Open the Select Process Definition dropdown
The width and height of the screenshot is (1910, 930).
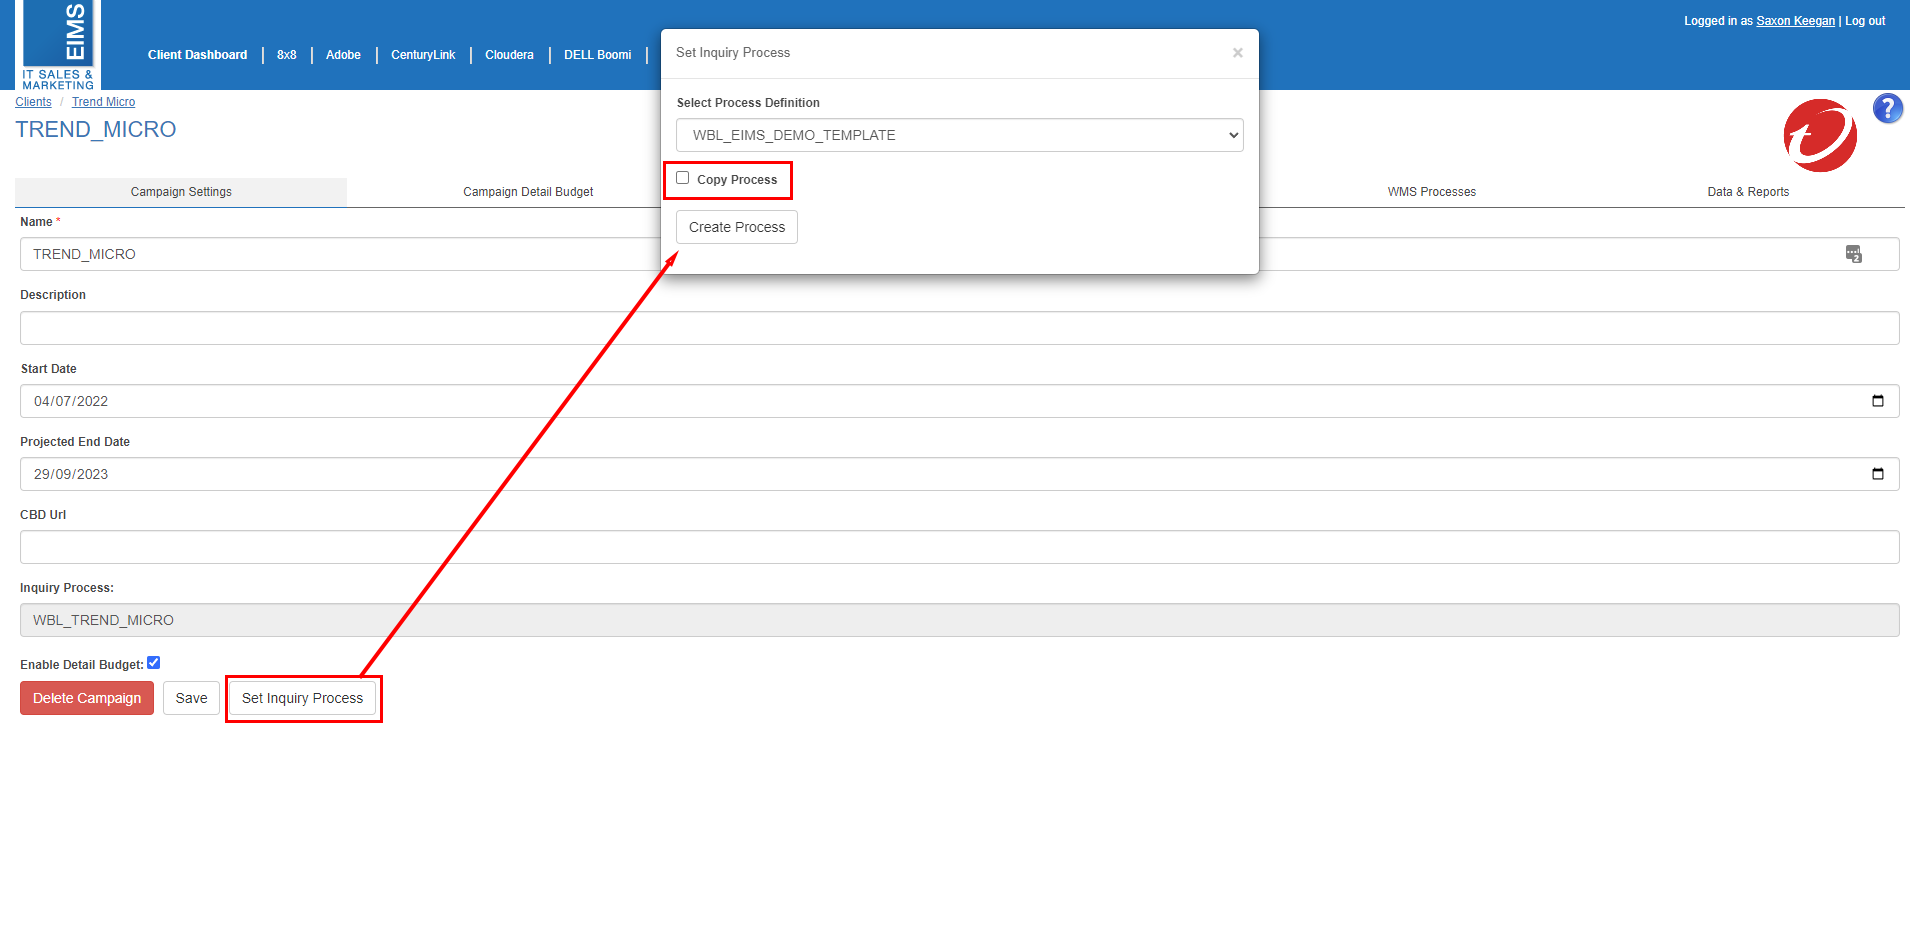tap(959, 135)
